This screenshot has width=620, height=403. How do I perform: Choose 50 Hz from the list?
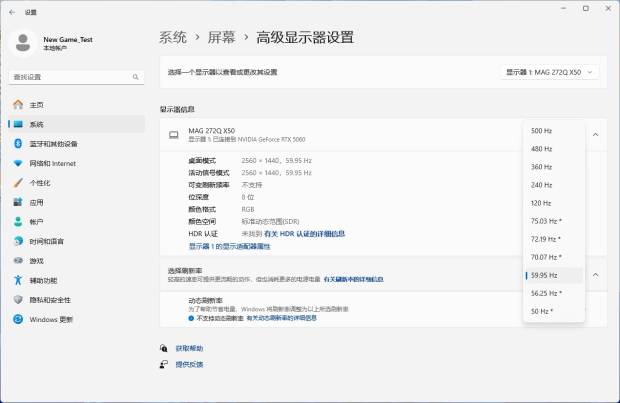554,312
